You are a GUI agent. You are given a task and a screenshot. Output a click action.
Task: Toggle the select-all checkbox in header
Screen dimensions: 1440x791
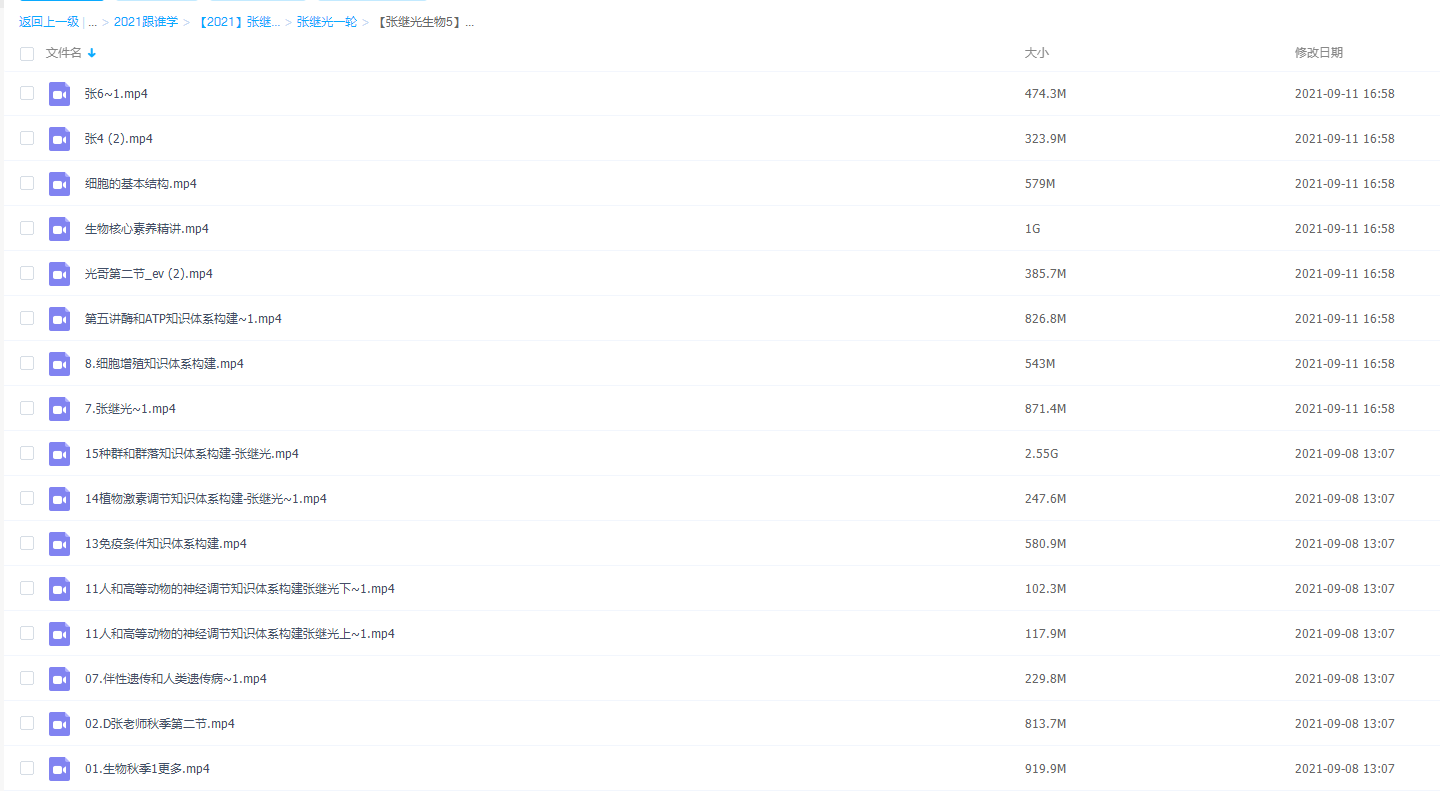point(27,53)
